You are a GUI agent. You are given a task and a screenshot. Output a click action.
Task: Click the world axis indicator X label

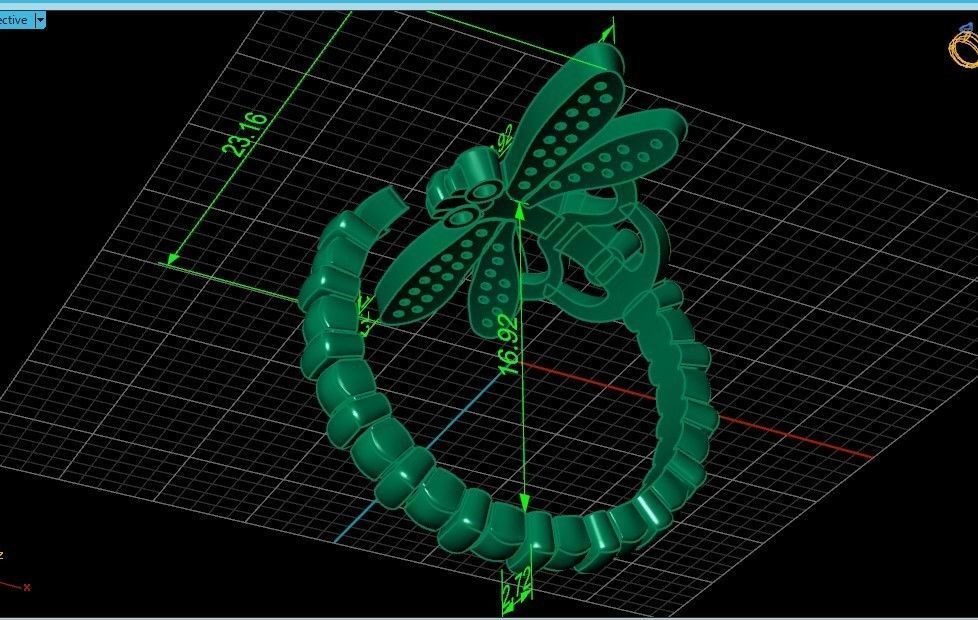coord(27,587)
